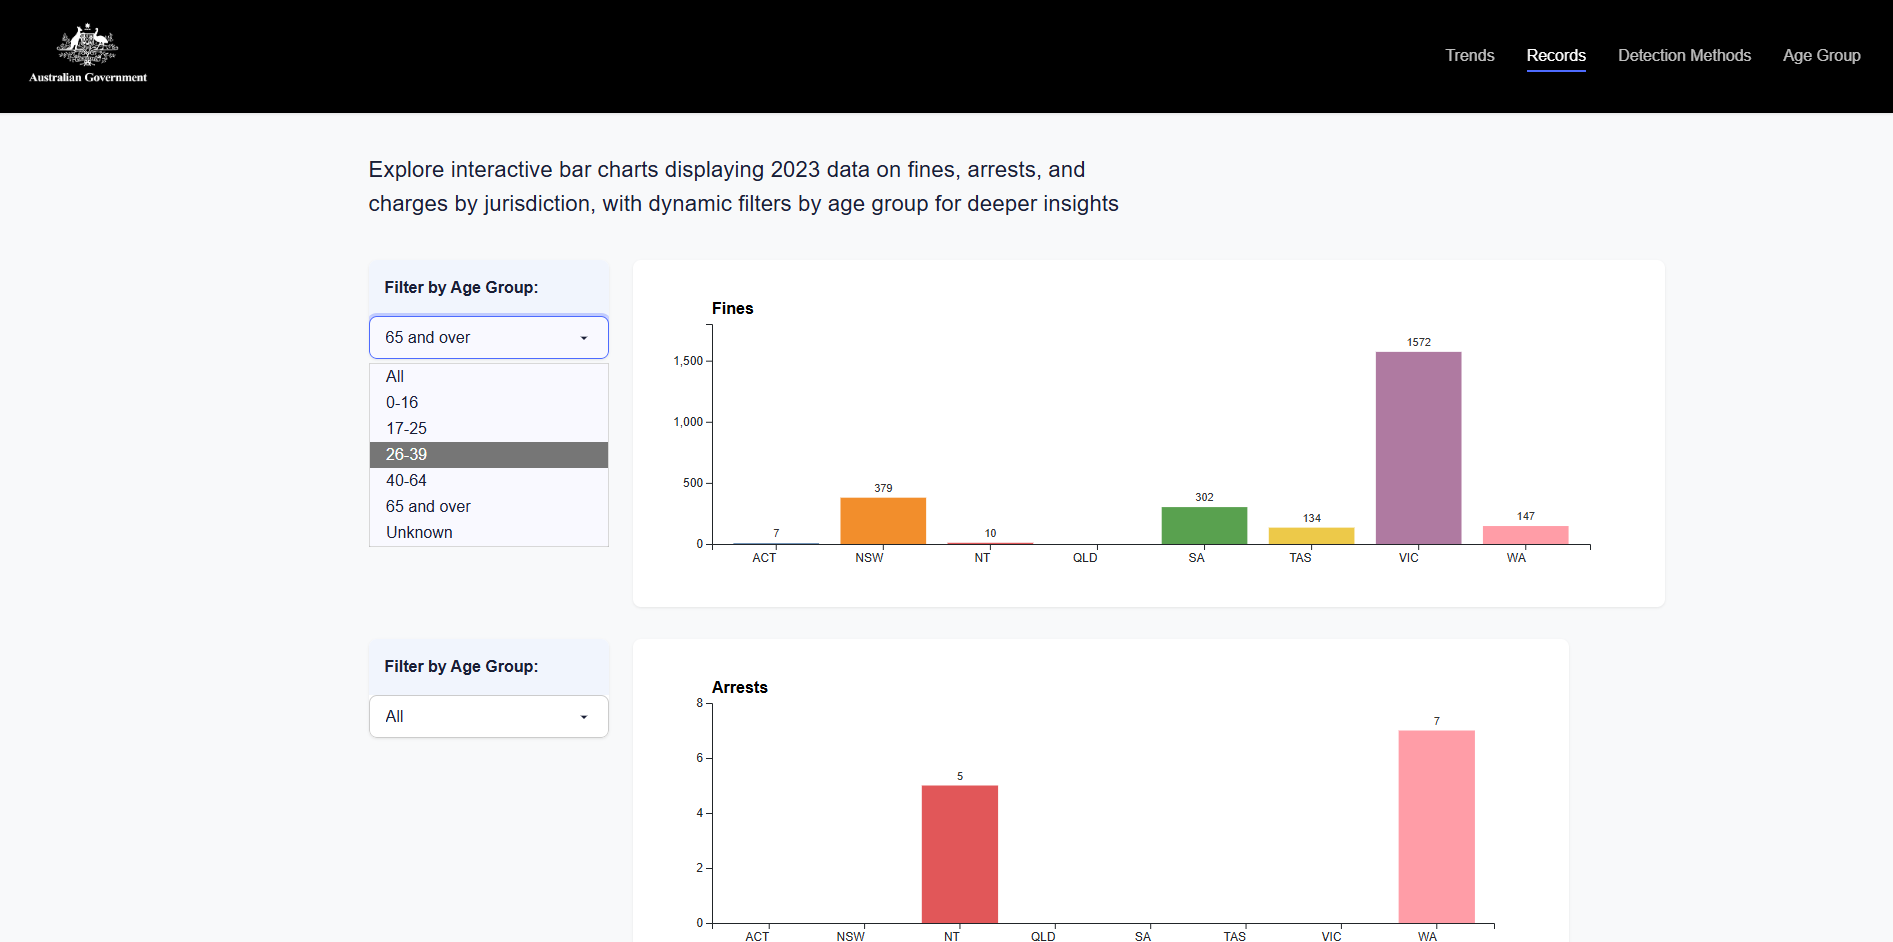Image resolution: width=1893 pixels, height=942 pixels.
Task: Pick '65 and over' from the list
Action: pos(428,507)
